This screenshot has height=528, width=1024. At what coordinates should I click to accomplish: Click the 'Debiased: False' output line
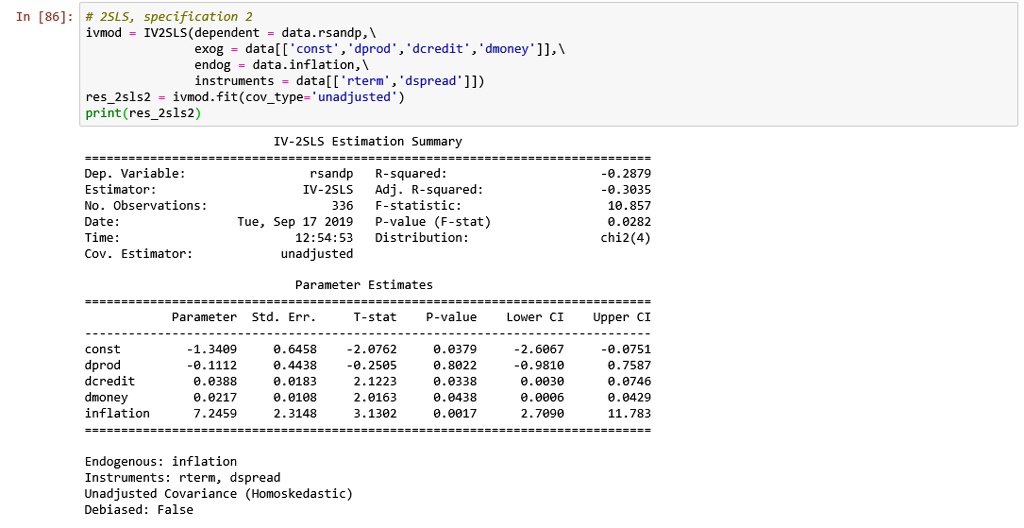click(x=138, y=510)
